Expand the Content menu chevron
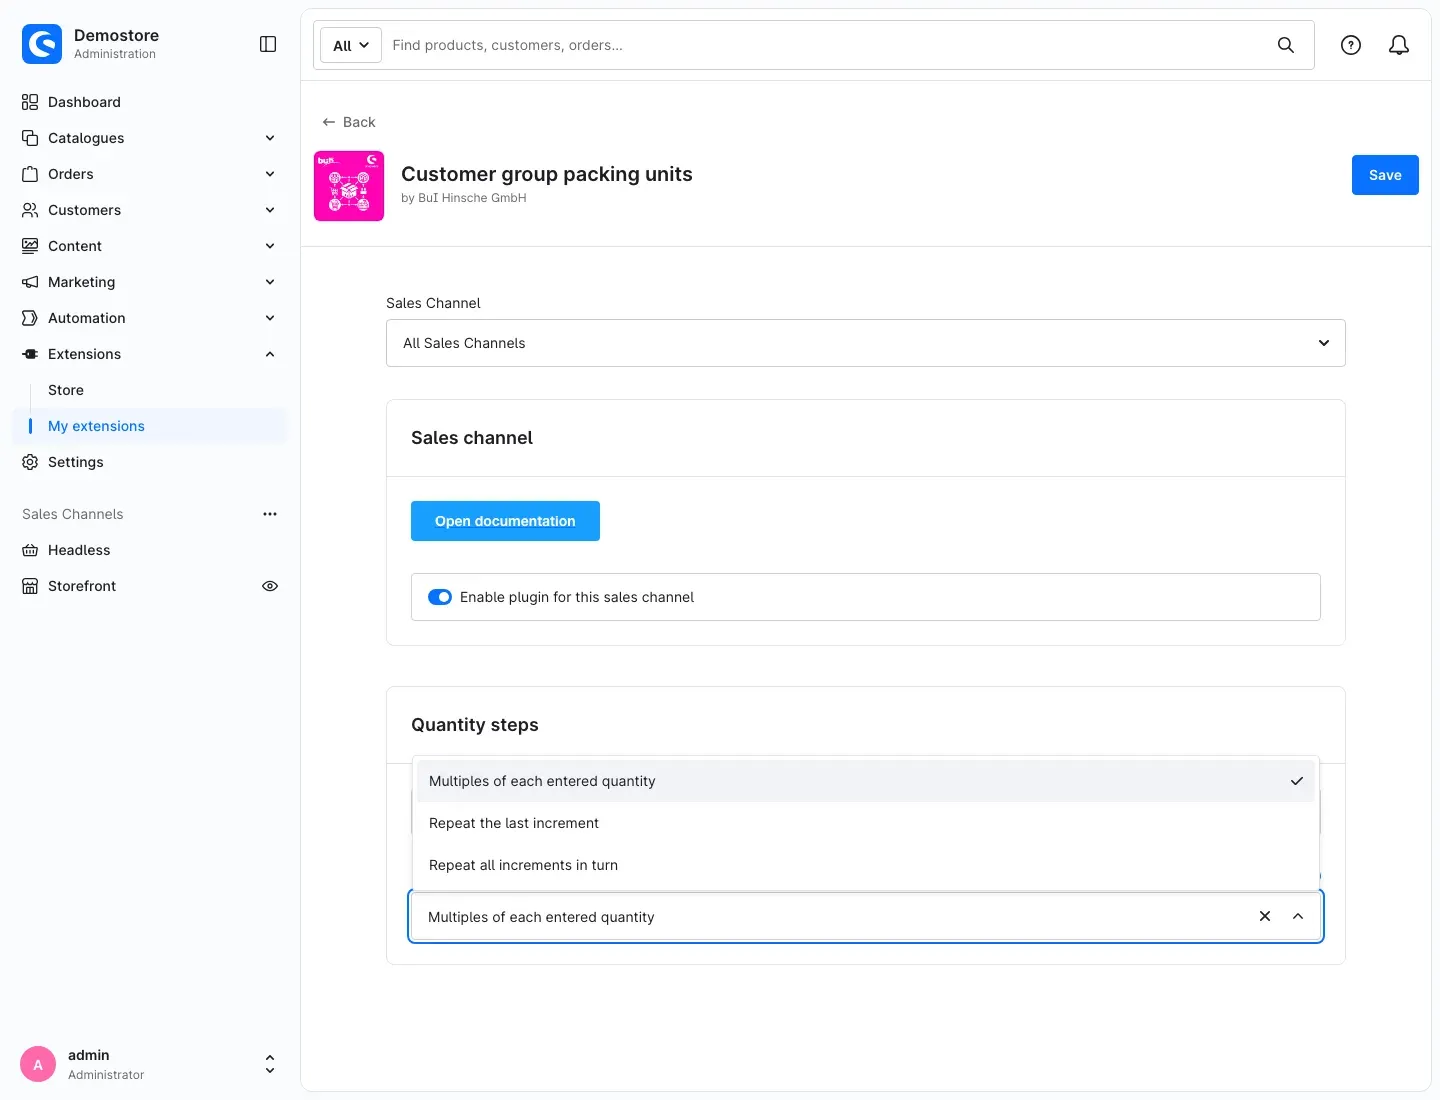 (270, 246)
